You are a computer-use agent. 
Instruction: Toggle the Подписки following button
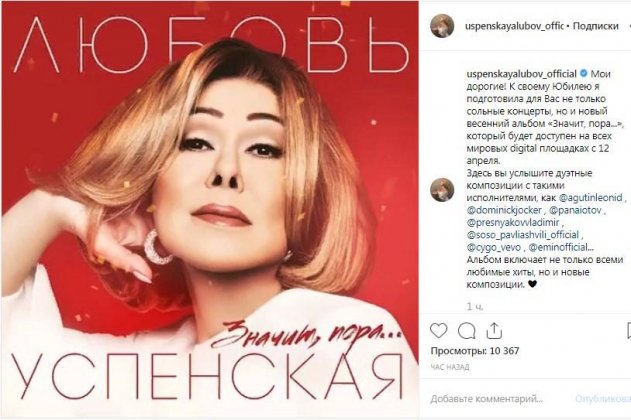pos(596,26)
